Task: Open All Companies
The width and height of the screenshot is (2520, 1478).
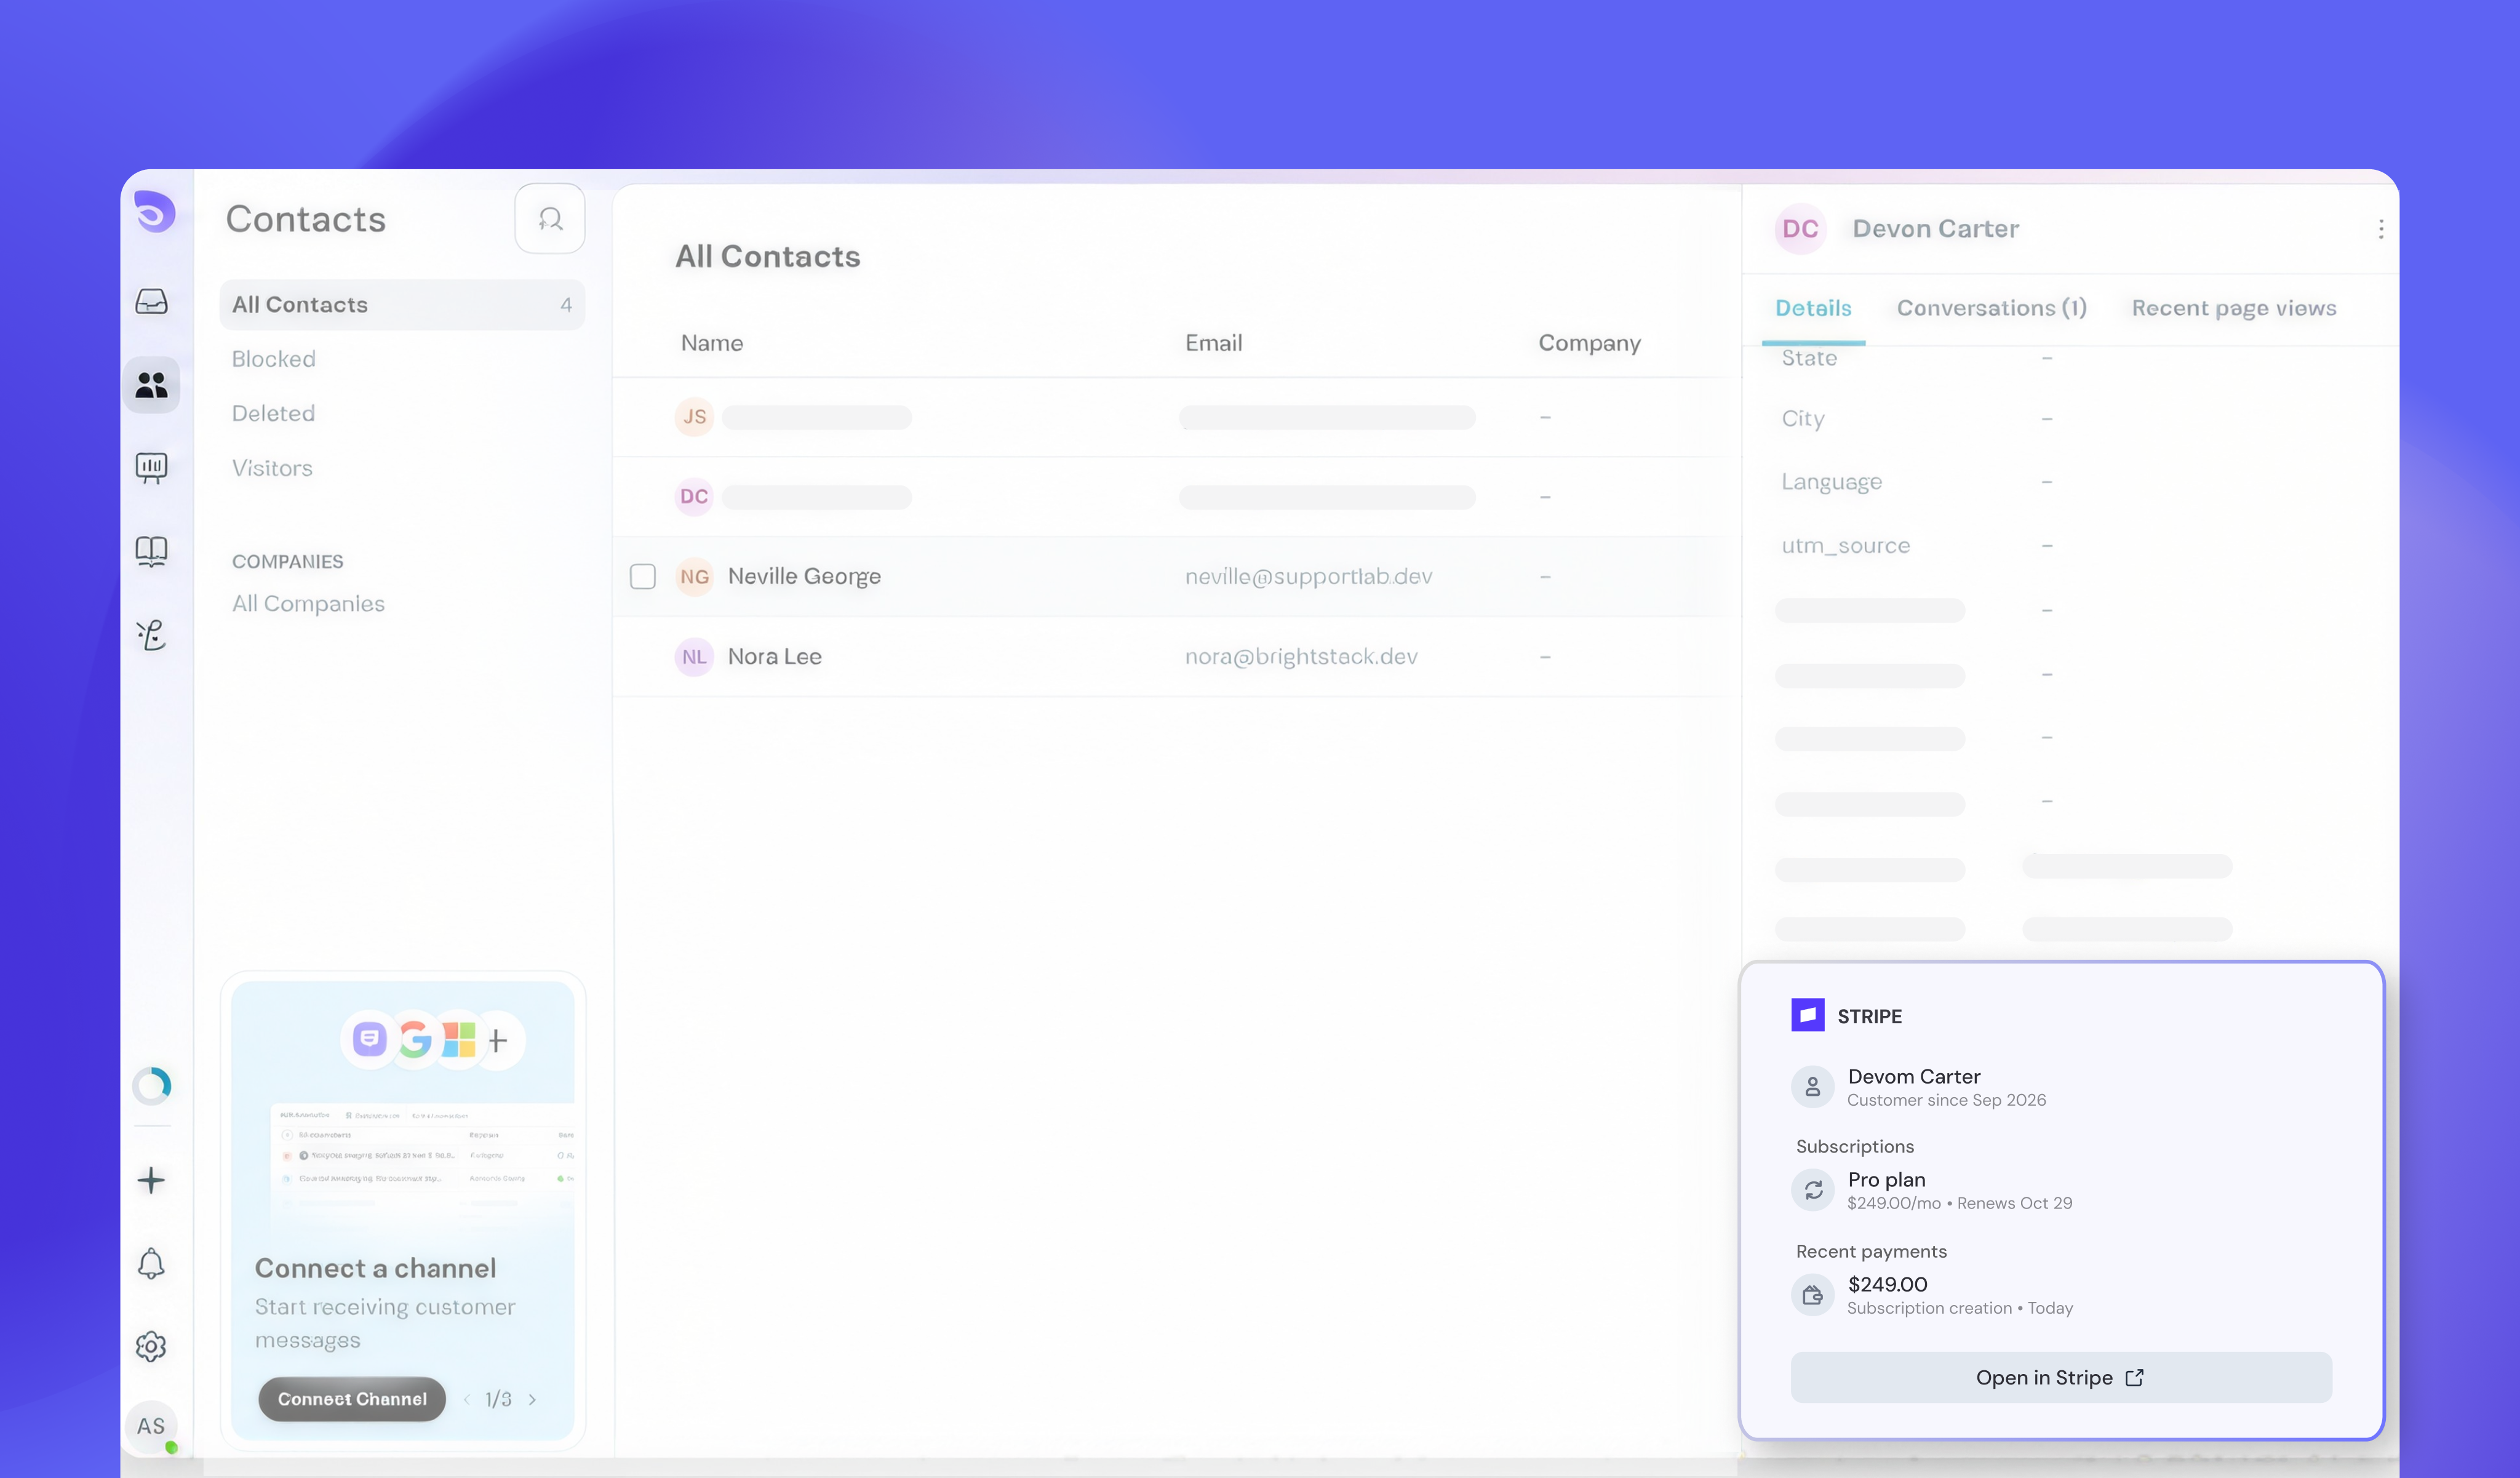Action: pos(308,604)
